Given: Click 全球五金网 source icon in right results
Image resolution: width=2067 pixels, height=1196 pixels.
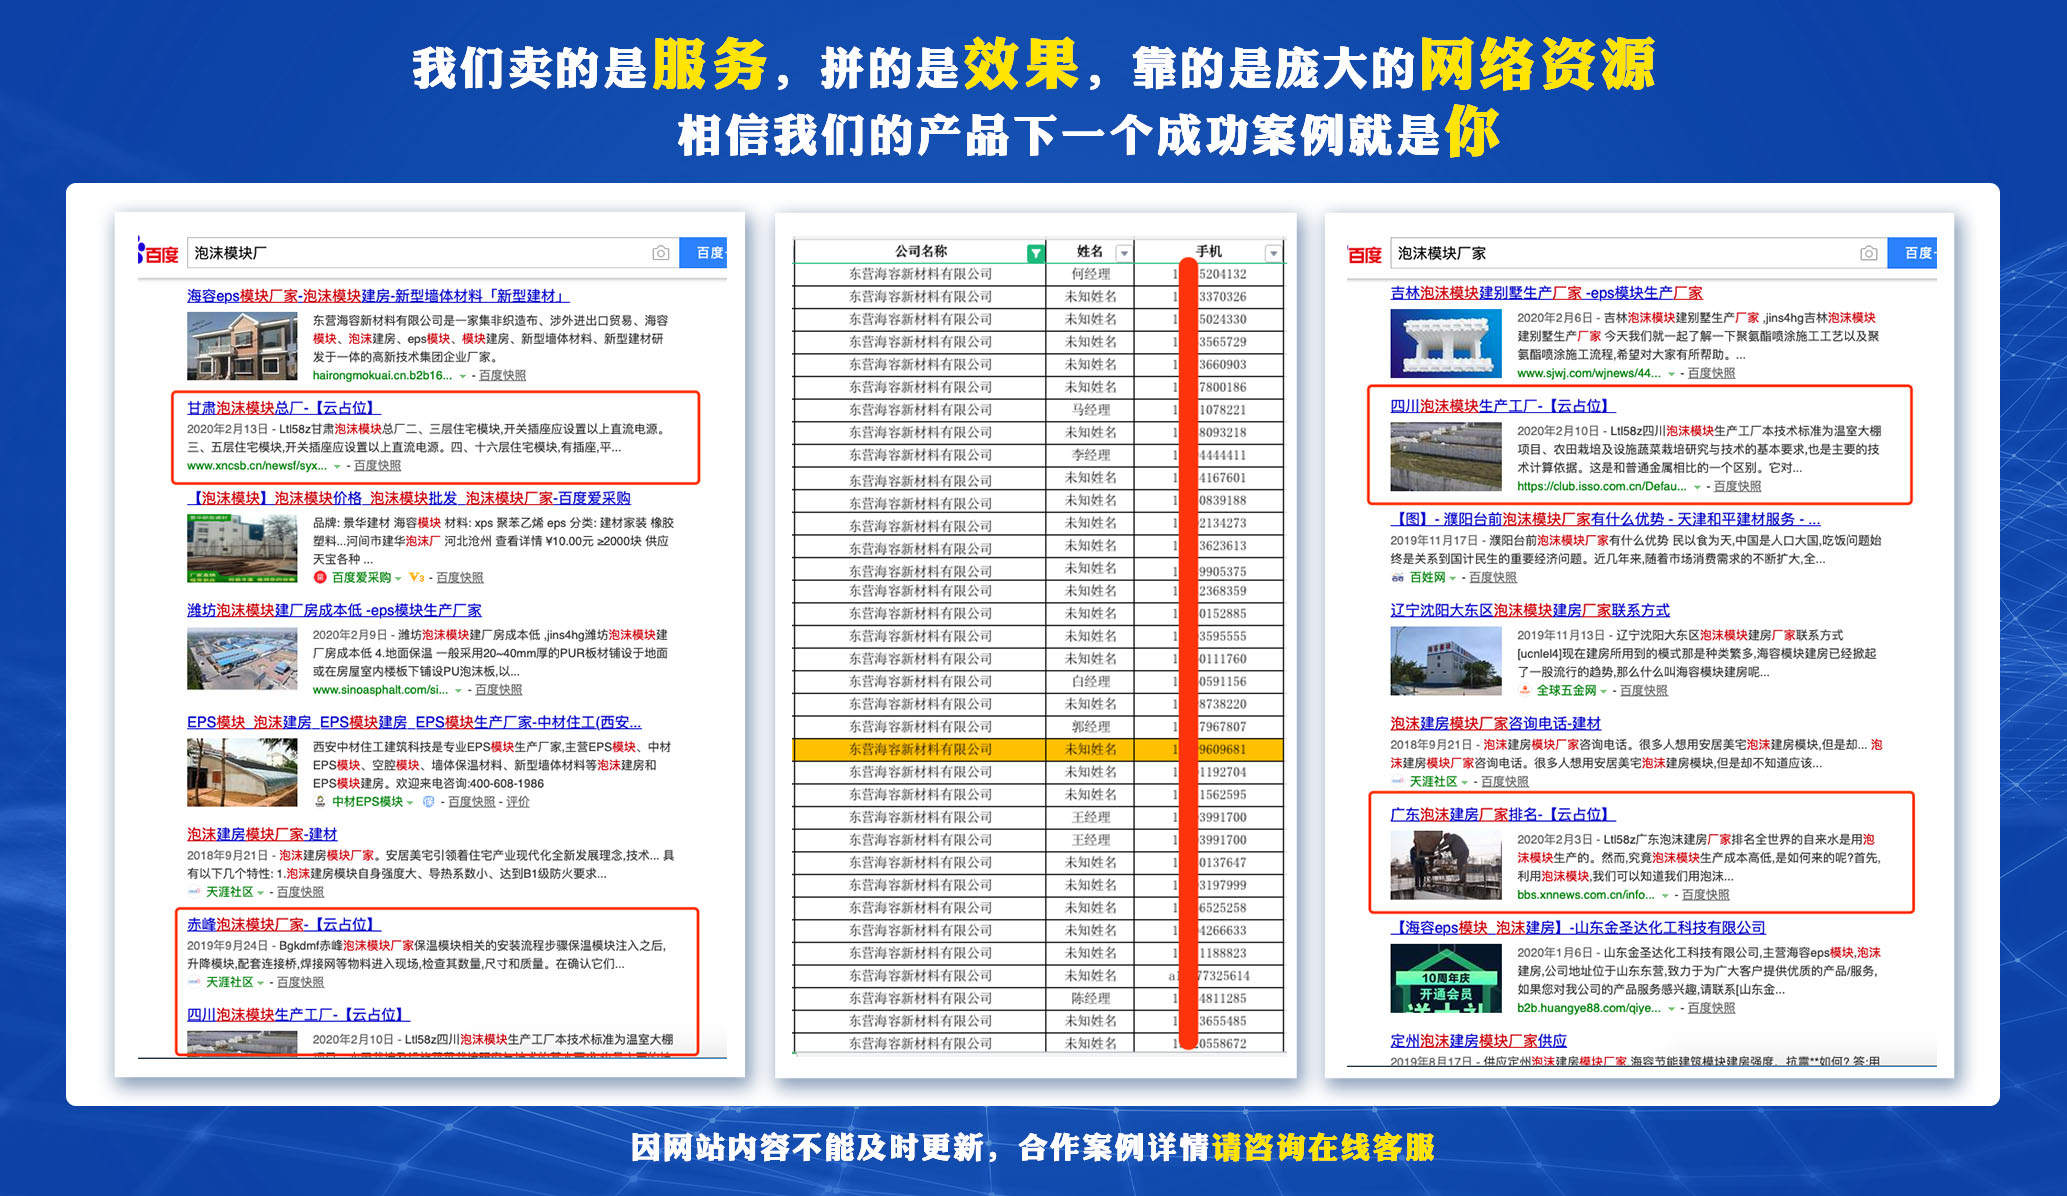Looking at the screenshot, I should (x=1524, y=690).
